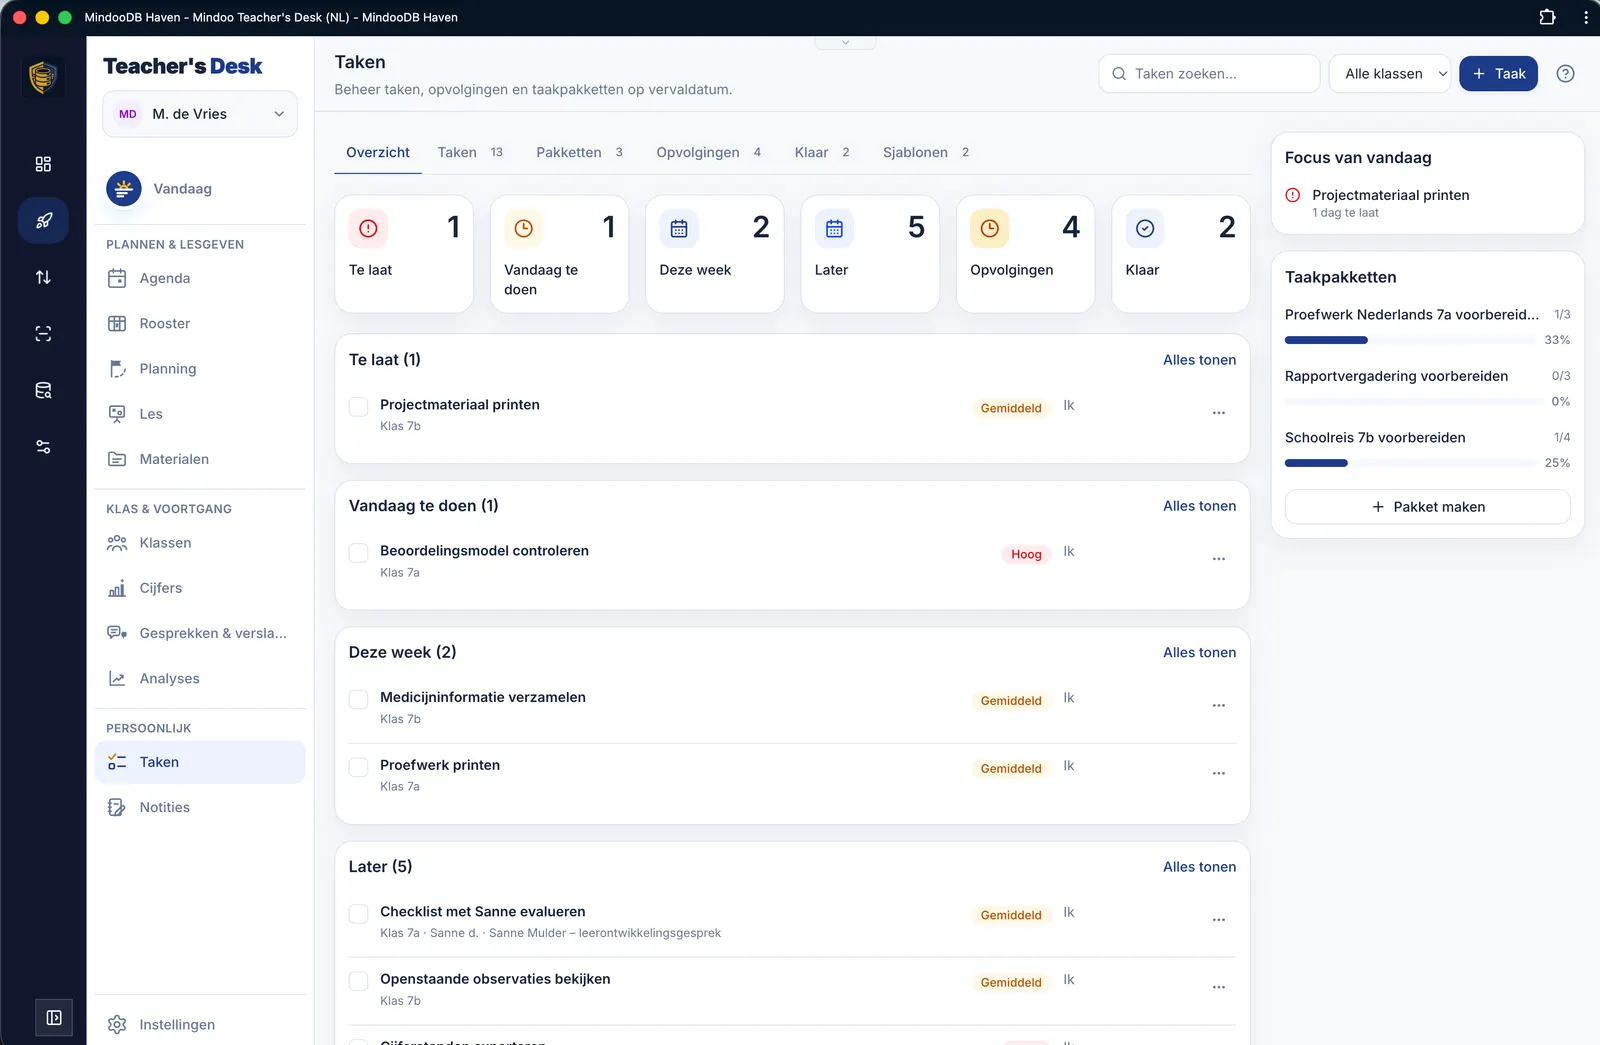
Task: Open Instellingen gear icon
Action: tap(117, 1024)
